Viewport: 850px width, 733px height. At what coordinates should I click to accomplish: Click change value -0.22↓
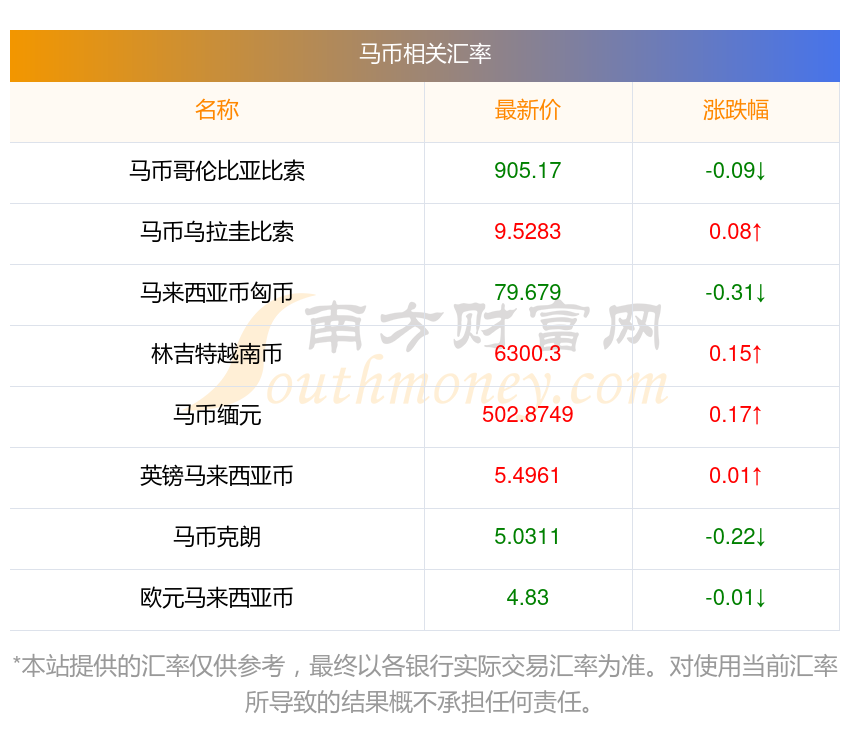[x=736, y=537]
